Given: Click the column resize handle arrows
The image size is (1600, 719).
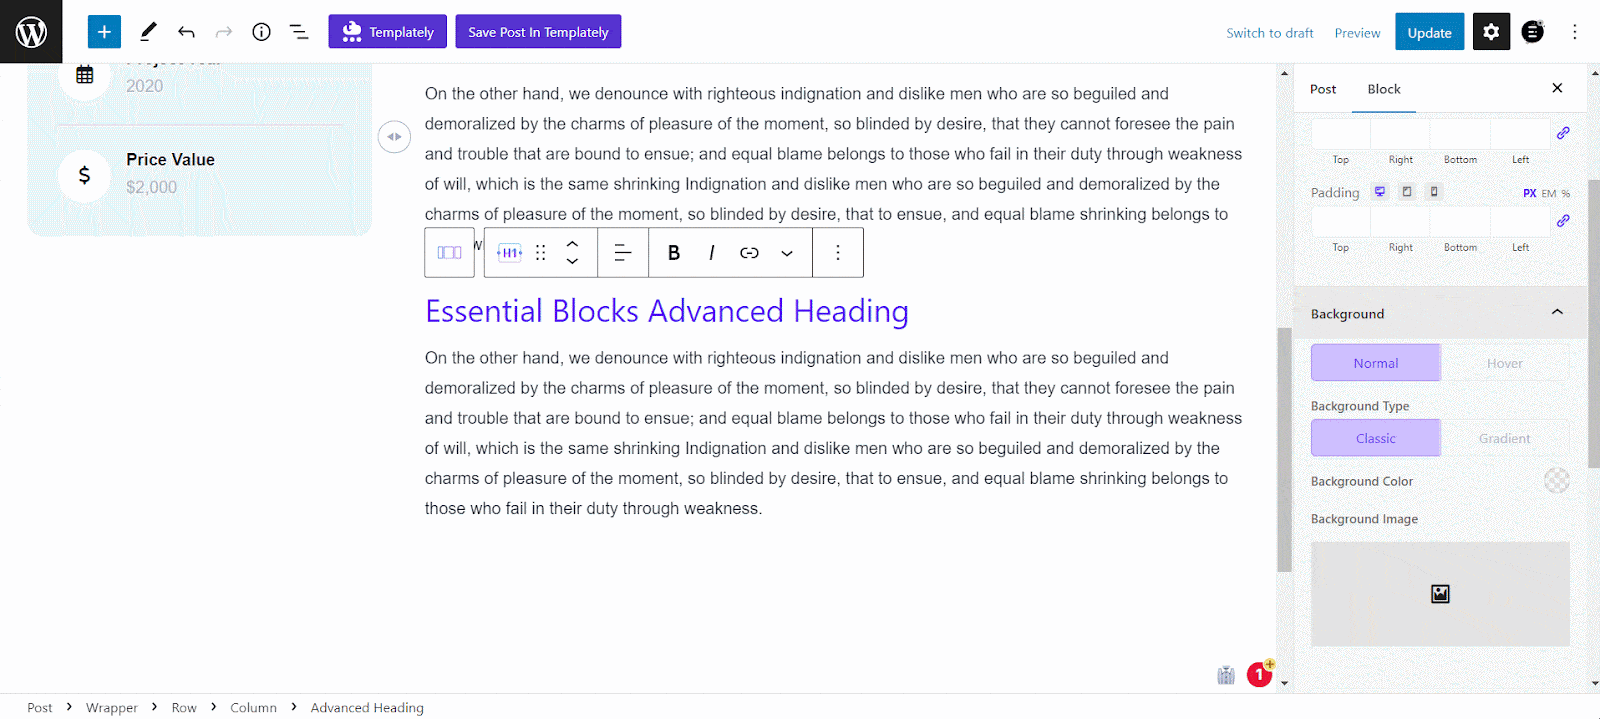Looking at the screenshot, I should point(394,137).
